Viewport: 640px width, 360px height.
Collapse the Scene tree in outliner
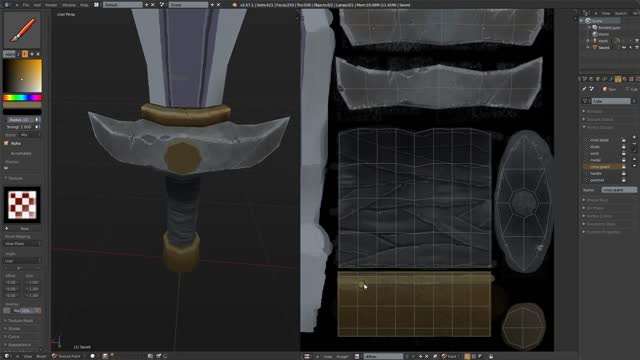coord(582,20)
